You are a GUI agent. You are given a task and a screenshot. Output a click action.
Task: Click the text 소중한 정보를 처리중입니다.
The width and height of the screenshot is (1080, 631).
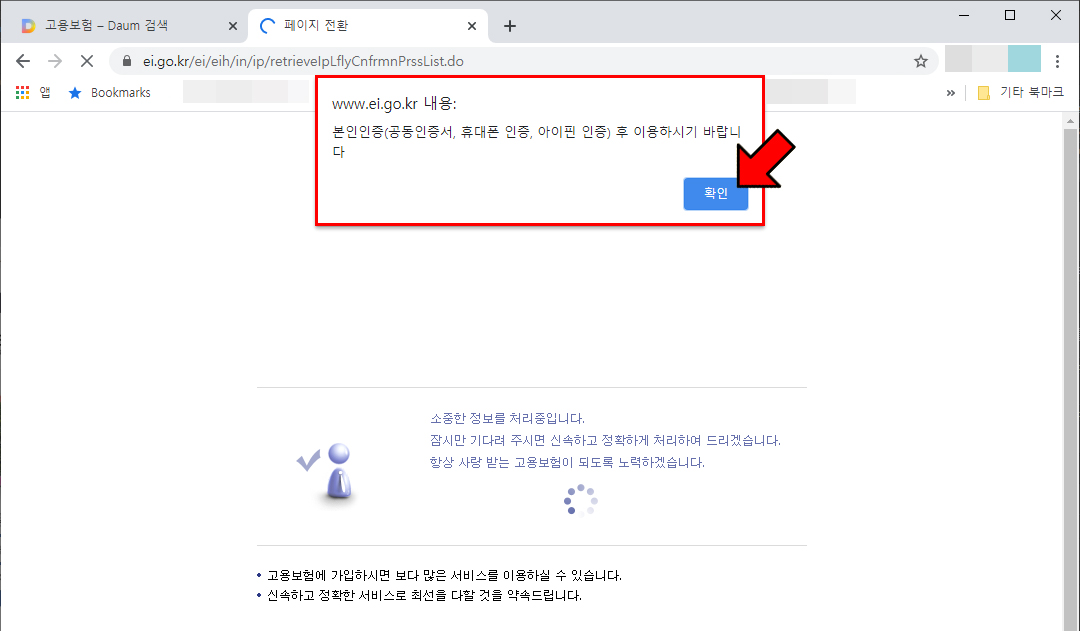point(508,418)
